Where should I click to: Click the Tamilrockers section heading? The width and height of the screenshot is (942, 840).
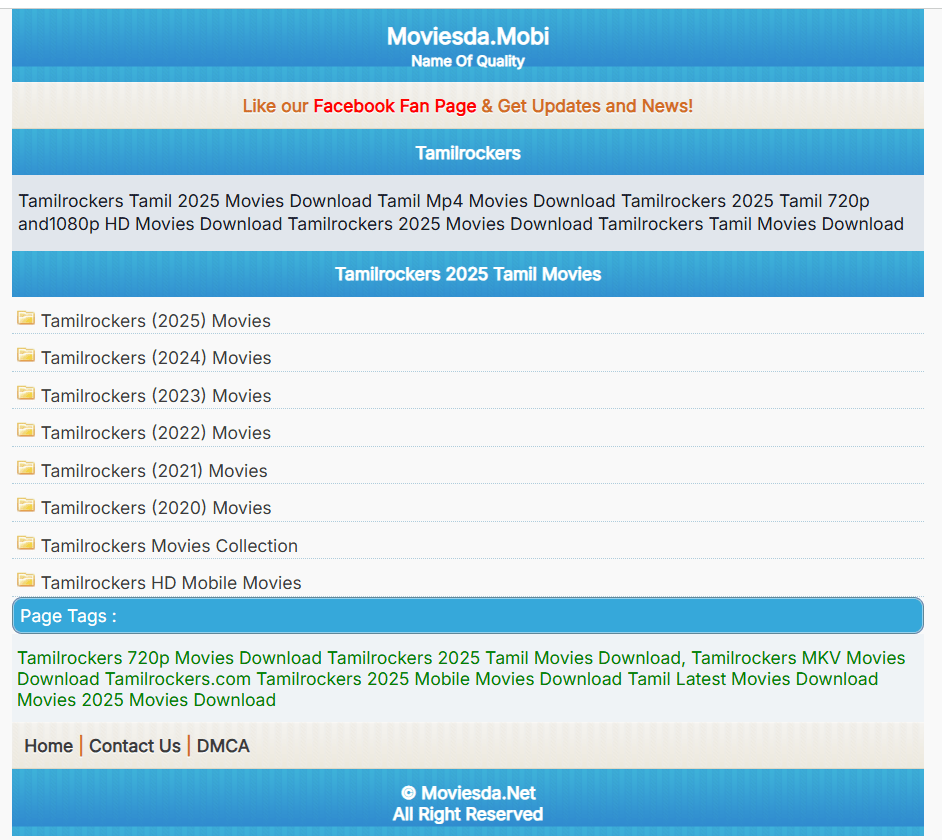[x=468, y=153]
